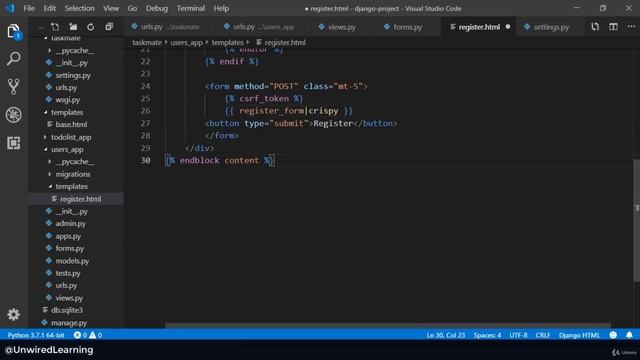Place cursor on line 27 button code

pos(301,123)
